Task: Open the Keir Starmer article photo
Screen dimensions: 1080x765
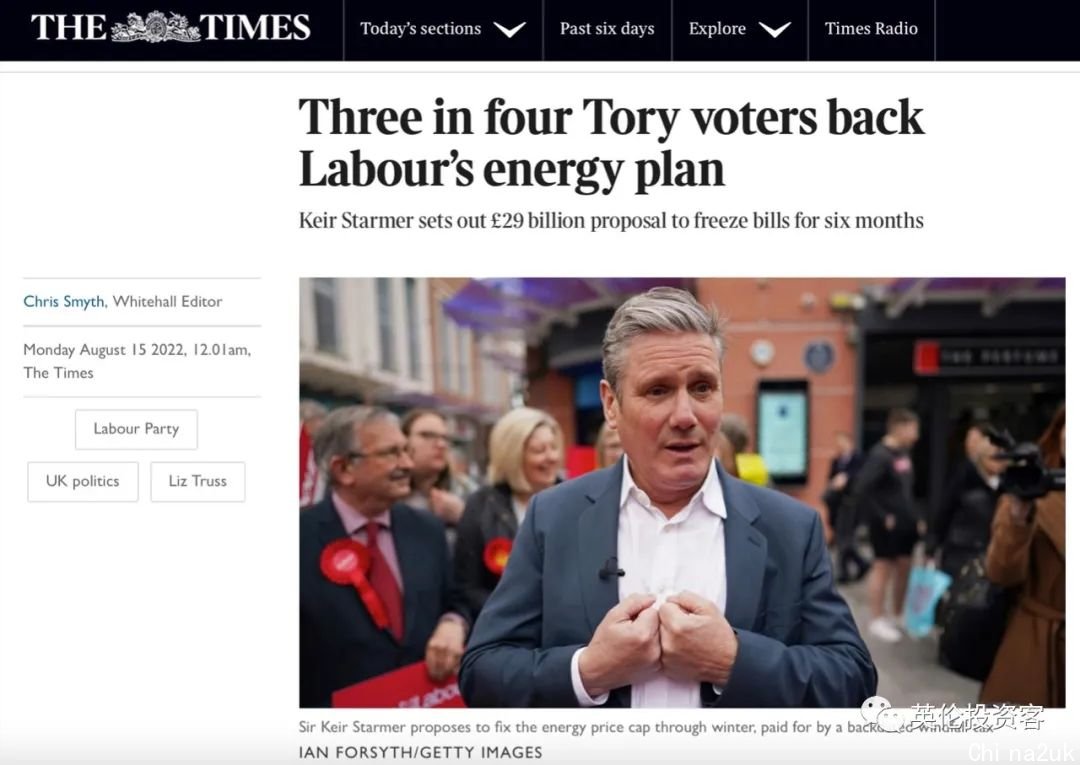Action: click(682, 492)
